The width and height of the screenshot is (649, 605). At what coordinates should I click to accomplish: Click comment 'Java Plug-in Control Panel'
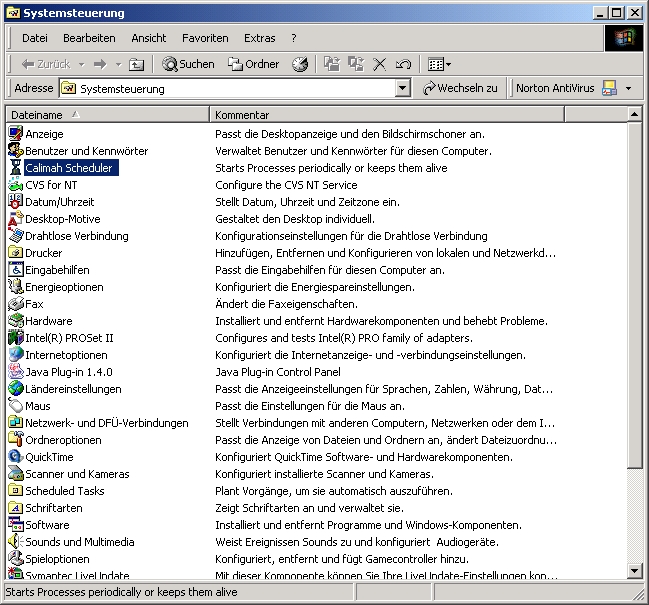tap(278, 372)
